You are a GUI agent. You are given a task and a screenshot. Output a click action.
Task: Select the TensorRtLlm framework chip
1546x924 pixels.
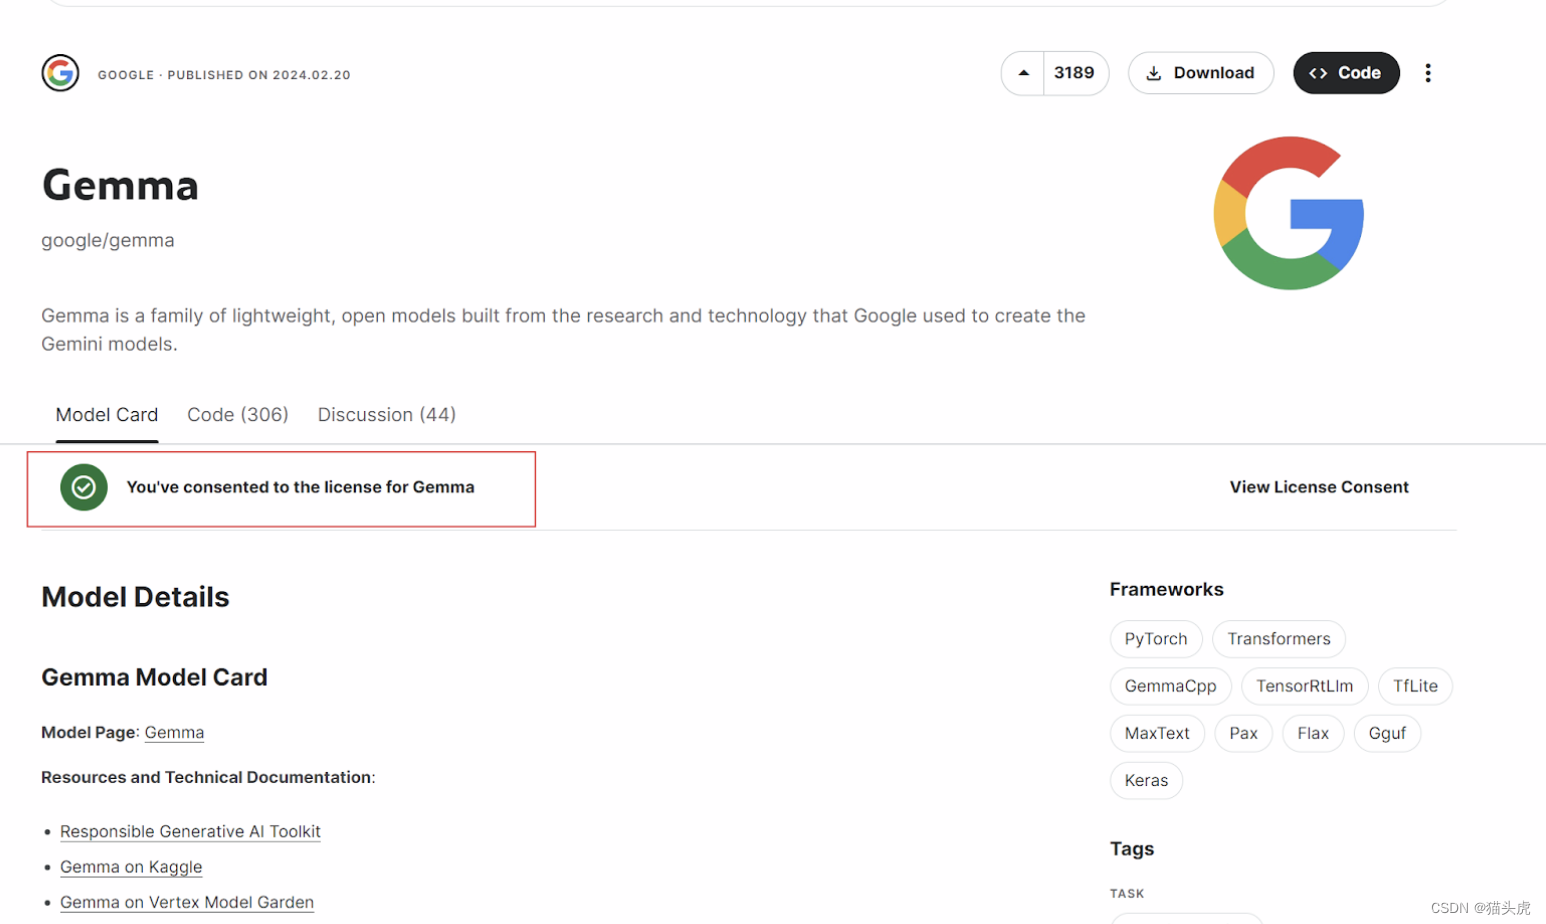(1304, 686)
